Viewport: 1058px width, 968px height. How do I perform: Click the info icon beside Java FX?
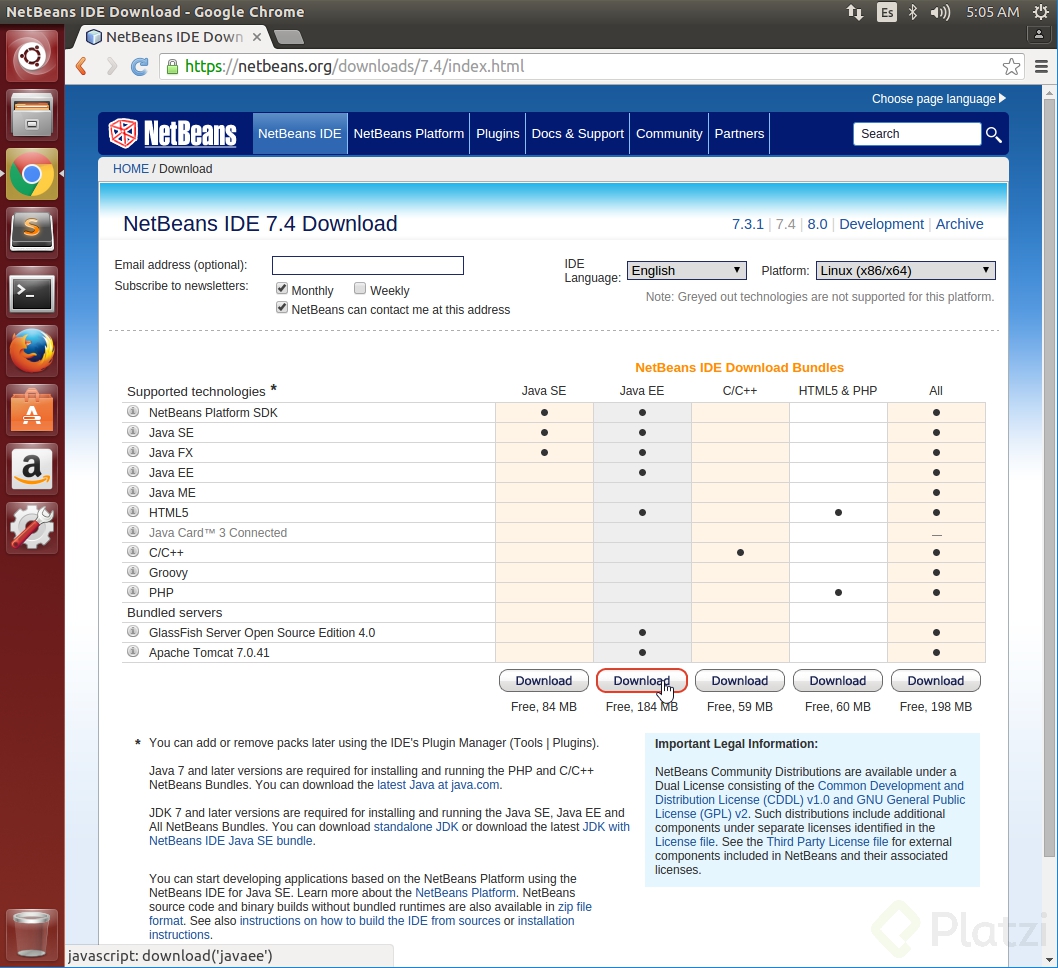tap(133, 451)
